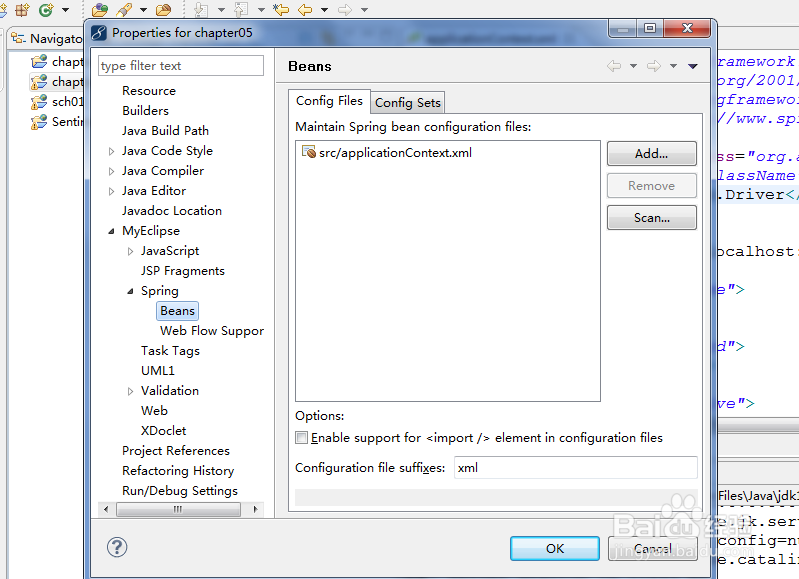Click the New Java Package toolbar icon
Viewport: 799px width, 579px height.
22,10
